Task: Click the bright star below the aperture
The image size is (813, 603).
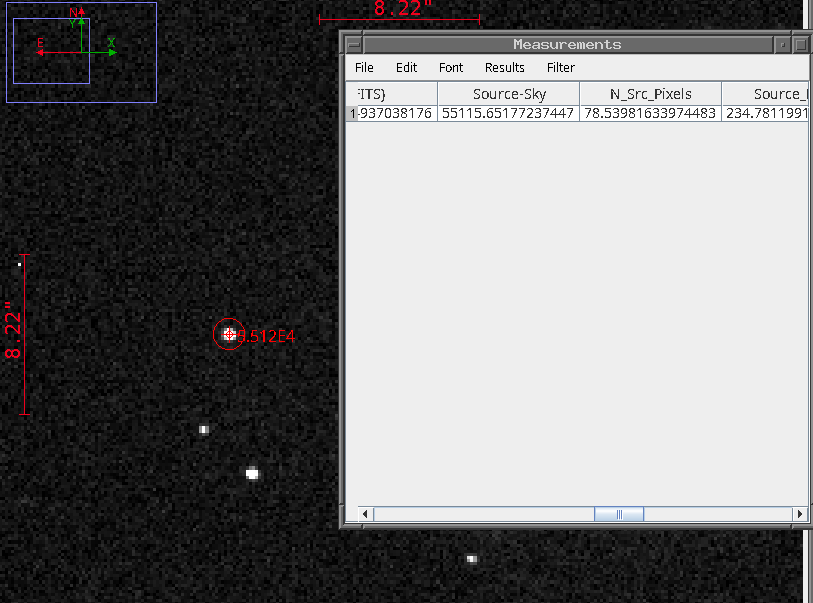Action: coord(252,474)
